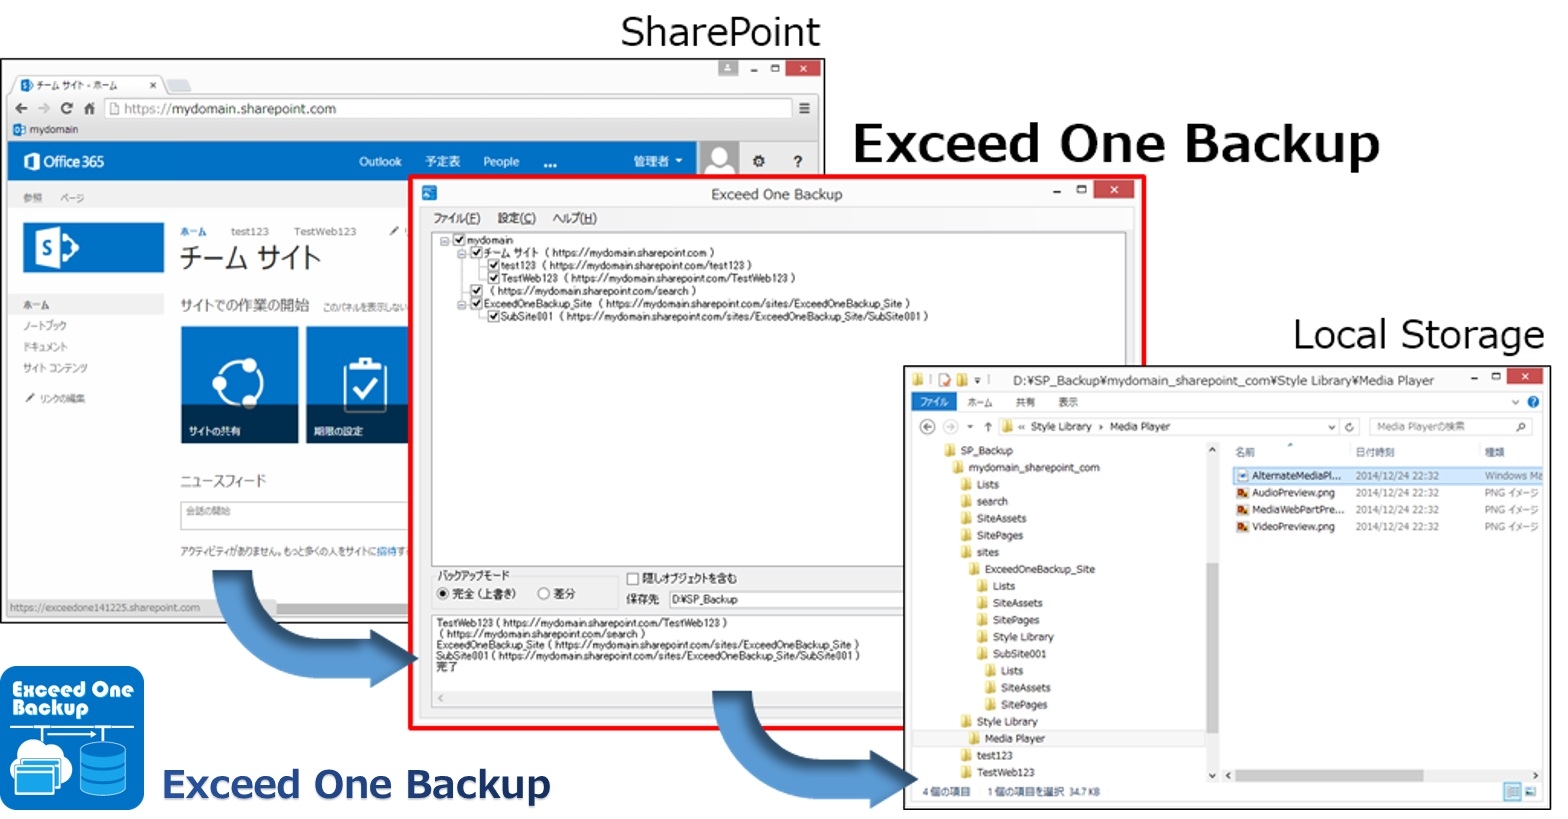Click Explorer back arrow button

pos(927,427)
